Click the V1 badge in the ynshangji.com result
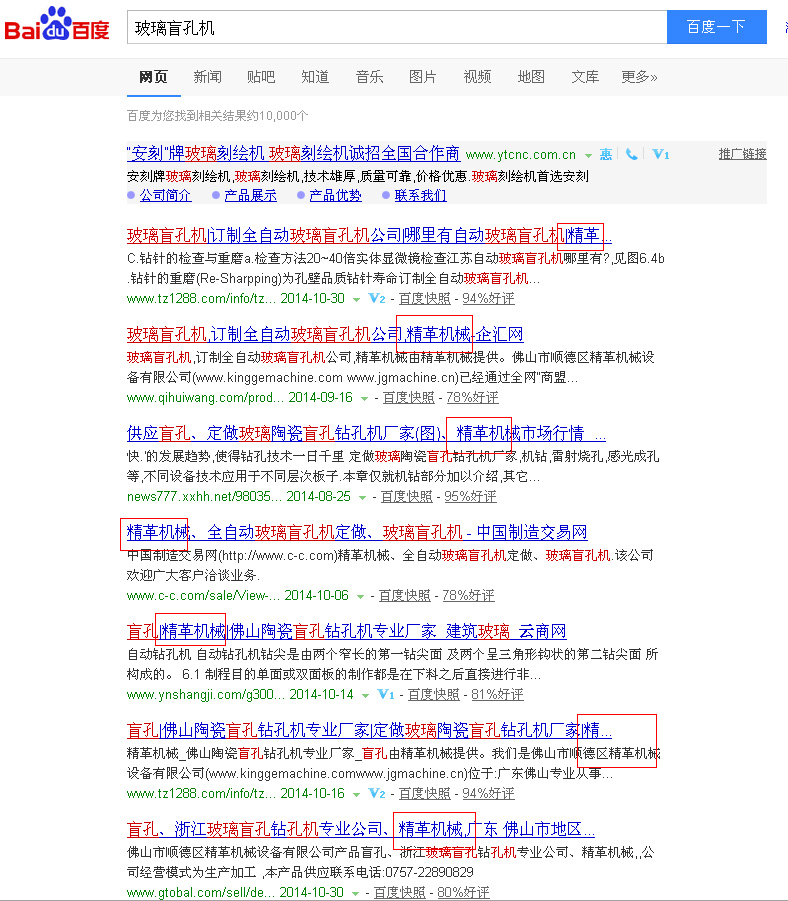The height and width of the screenshot is (901, 788). click(x=386, y=694)
